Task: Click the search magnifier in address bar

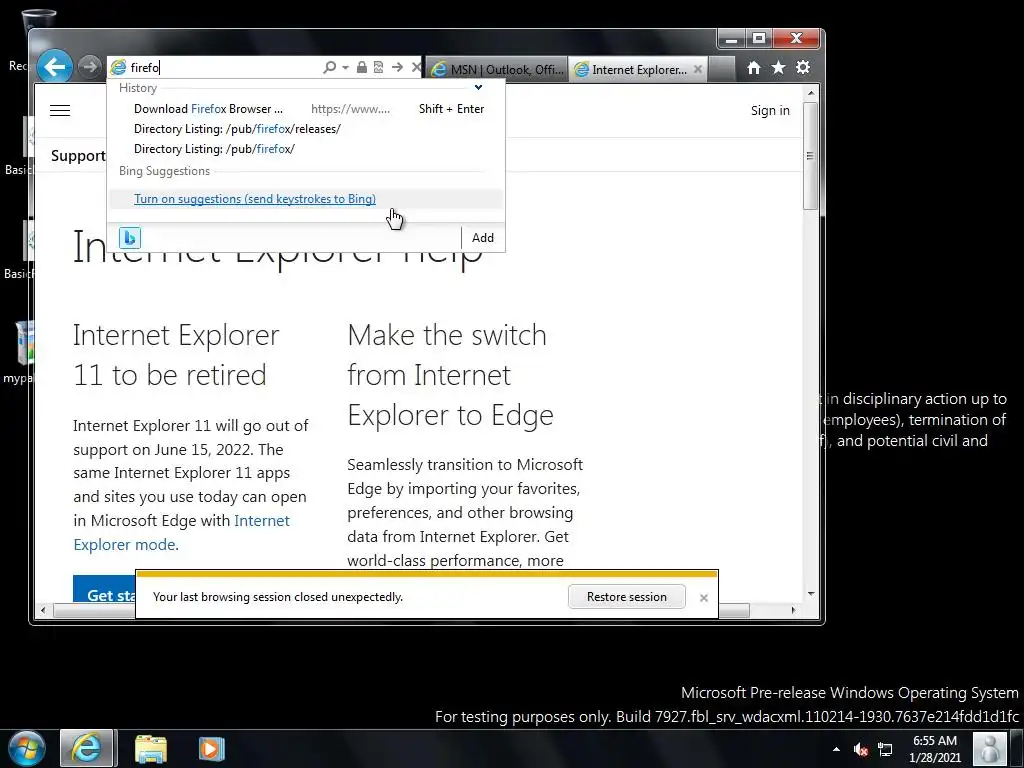Action: (x=330, y=67)
